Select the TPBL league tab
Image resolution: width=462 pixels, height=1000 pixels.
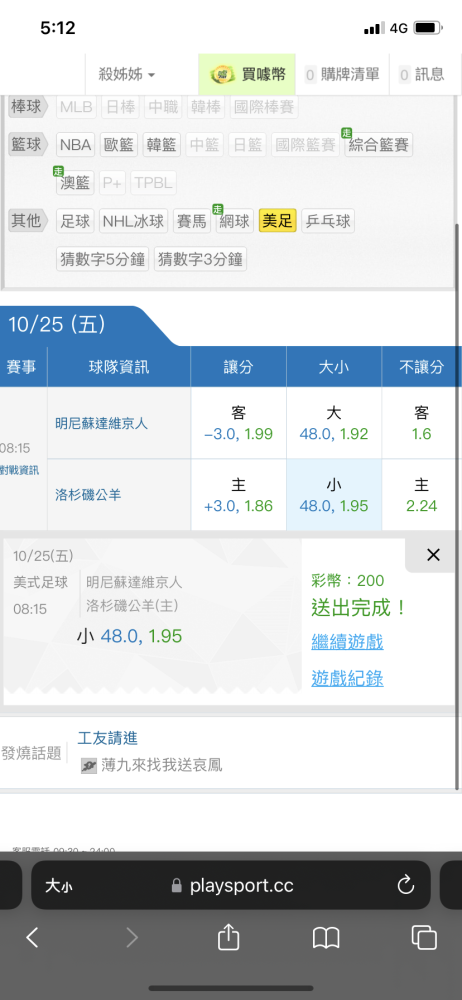[x=154, y=183]
